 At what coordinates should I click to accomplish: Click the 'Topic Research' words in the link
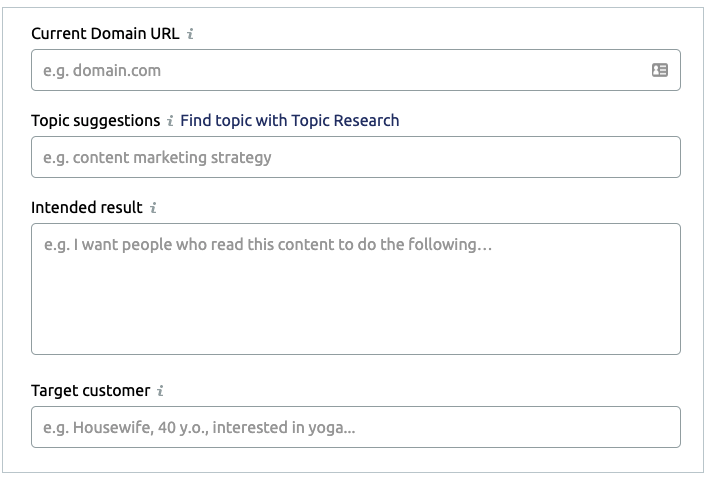(345, 121)
